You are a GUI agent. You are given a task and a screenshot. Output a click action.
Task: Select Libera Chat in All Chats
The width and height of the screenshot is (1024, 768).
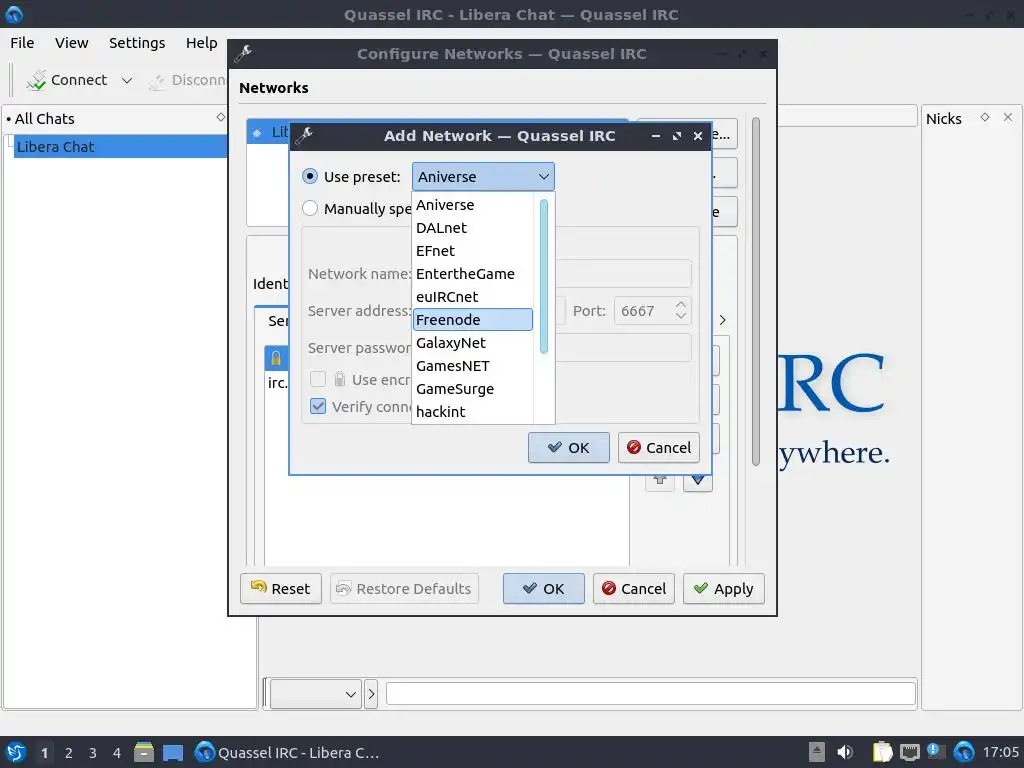click(120, 146)
